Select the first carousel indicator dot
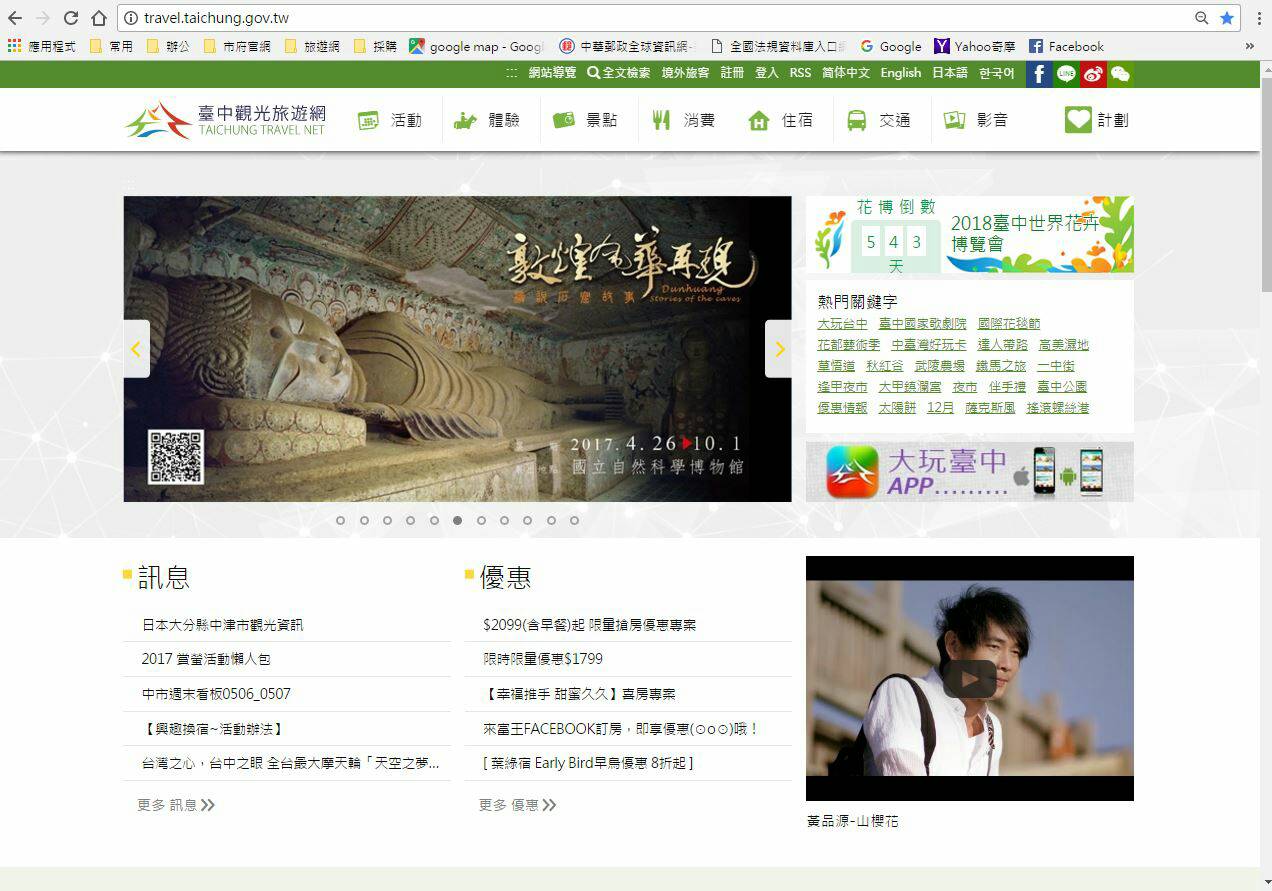The image size is (1272, 891). (x=340, y=520)
